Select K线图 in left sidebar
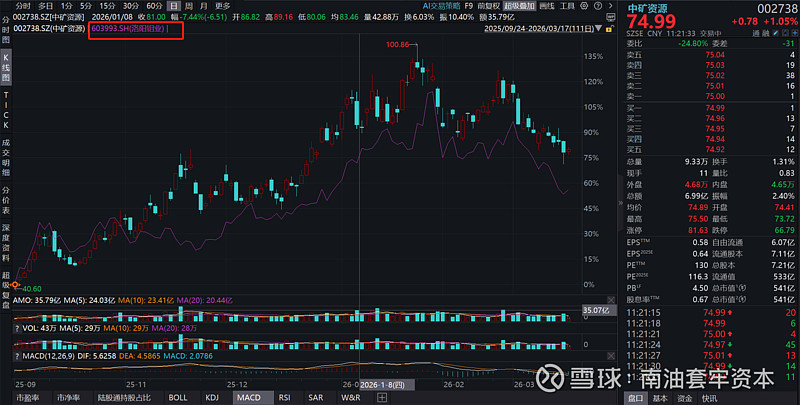The image size is (800, 405). pos(6,66)
